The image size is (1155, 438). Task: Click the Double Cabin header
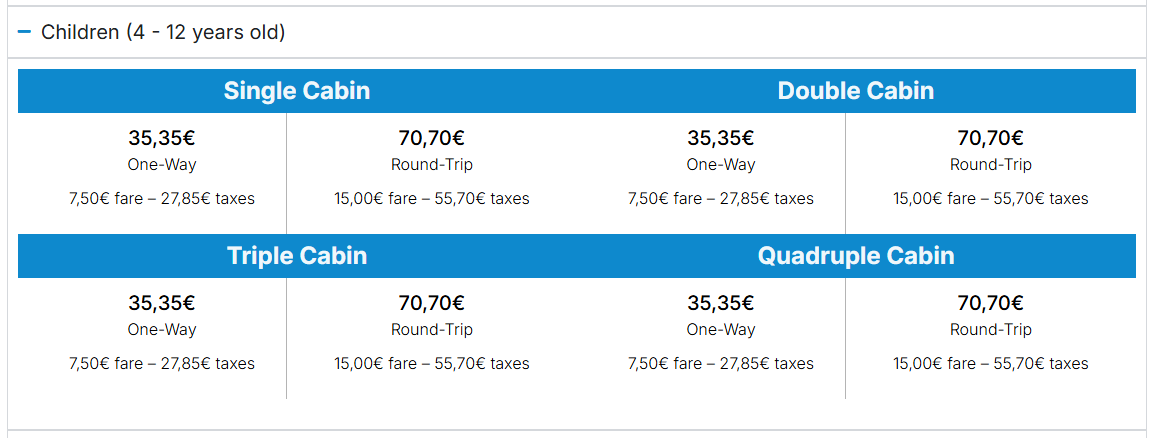[x=855, y=91]
